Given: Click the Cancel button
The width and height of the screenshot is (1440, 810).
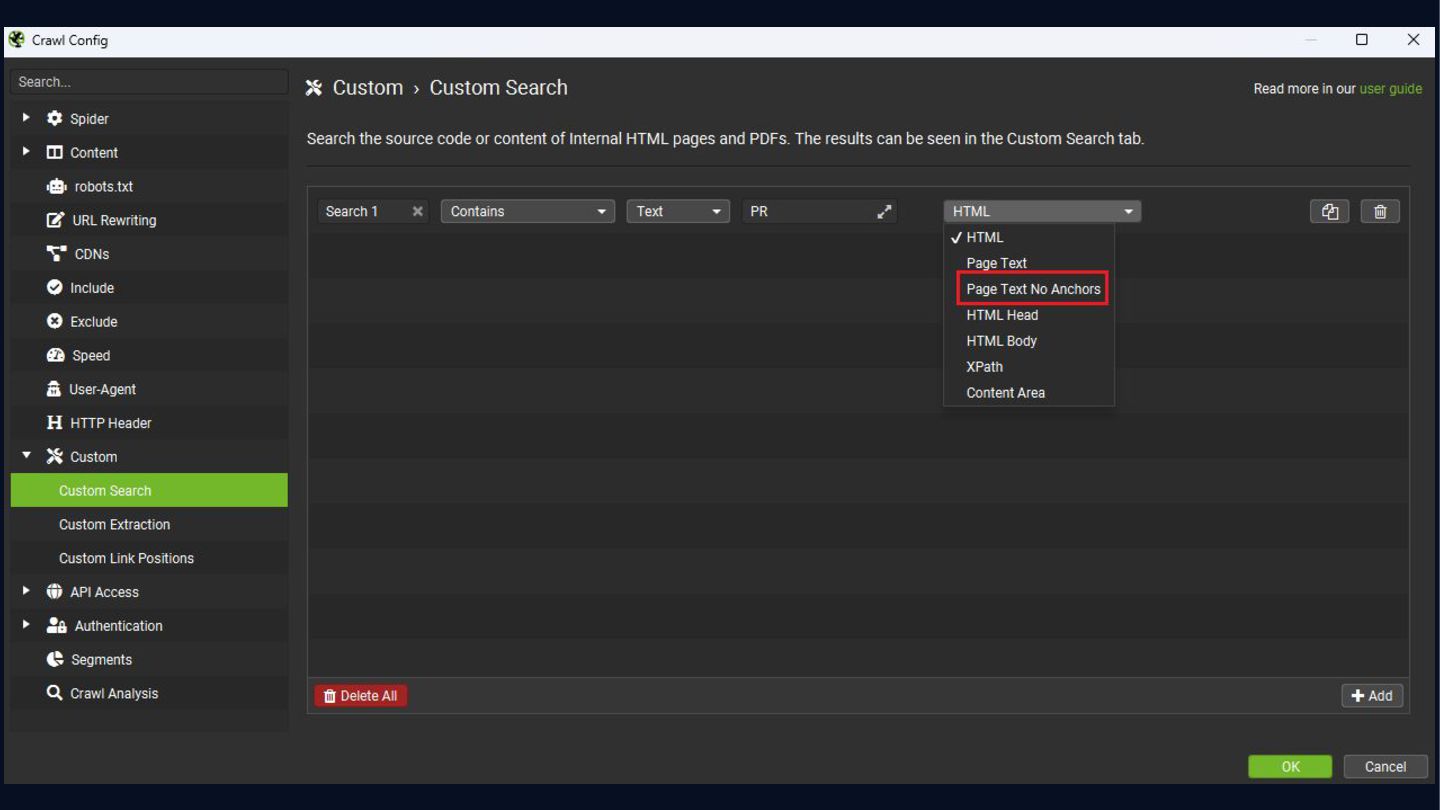Looking at the screenshot, I should pyautogui.click(x=1385, y=767).
